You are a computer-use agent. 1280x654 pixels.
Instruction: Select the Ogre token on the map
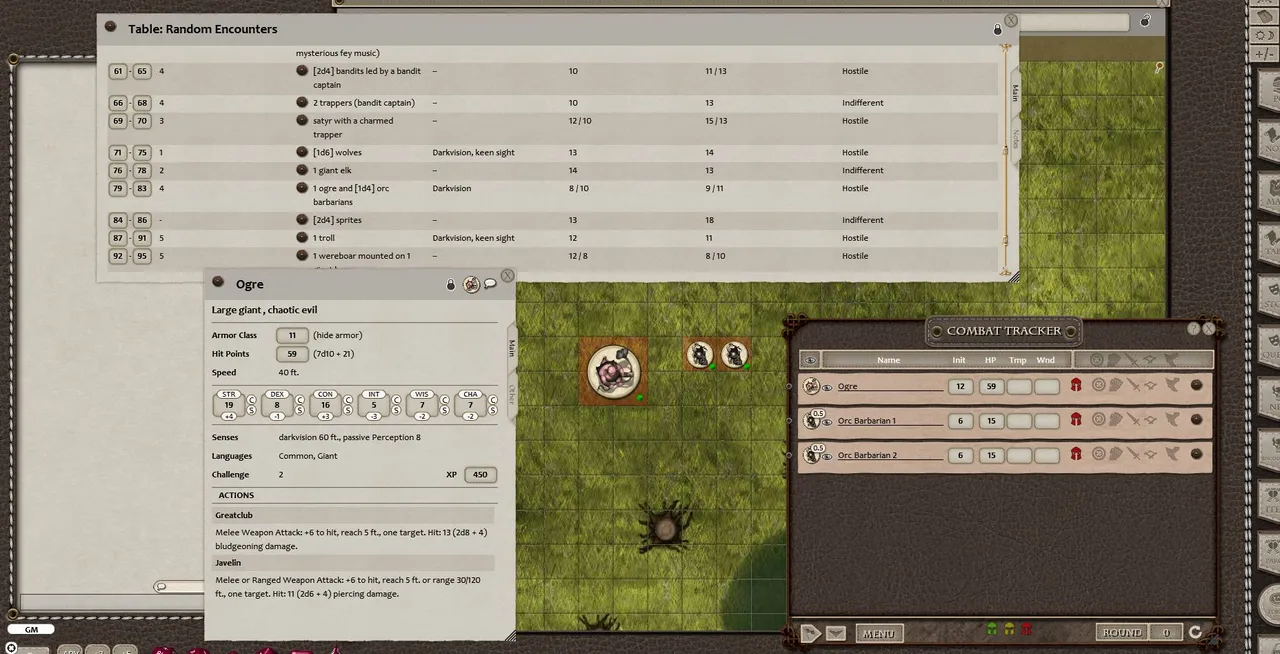pos(613,371)
